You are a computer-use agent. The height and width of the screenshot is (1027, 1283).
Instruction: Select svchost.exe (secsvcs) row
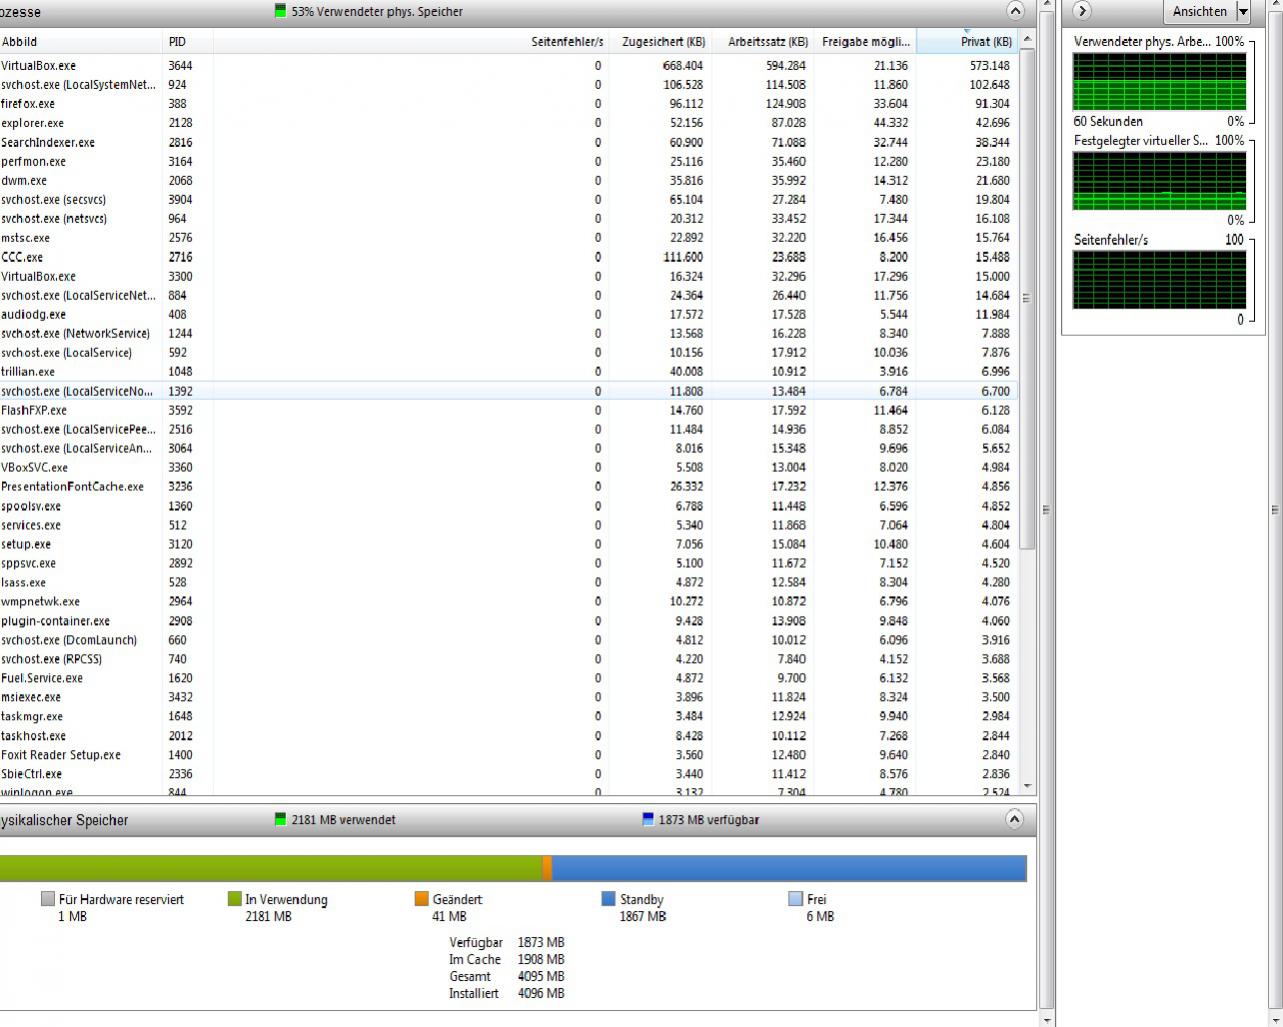pos(509,200)
